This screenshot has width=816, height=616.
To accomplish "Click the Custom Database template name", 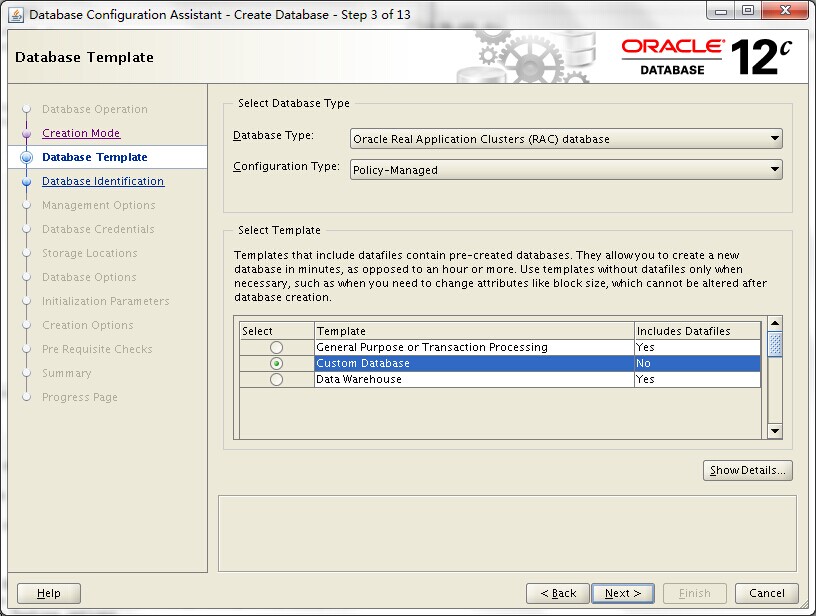I will pyautogui.click(x=363, y=363).
